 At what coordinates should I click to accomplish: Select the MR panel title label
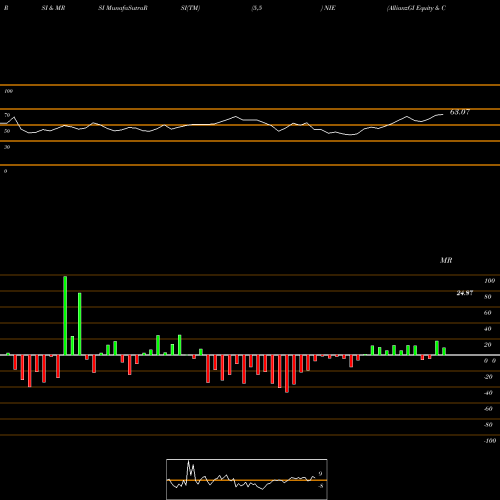pyautogui.click(x=446, y=260)
